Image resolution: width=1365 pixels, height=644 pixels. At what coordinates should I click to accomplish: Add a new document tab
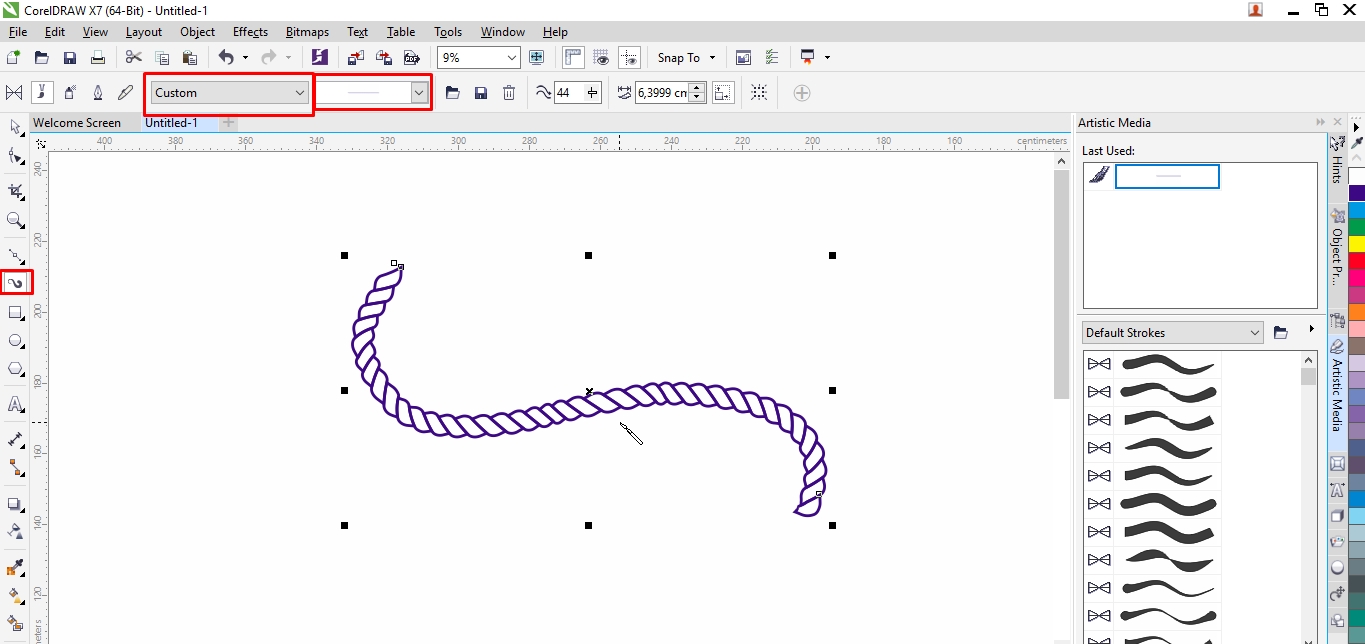point(228,123)
